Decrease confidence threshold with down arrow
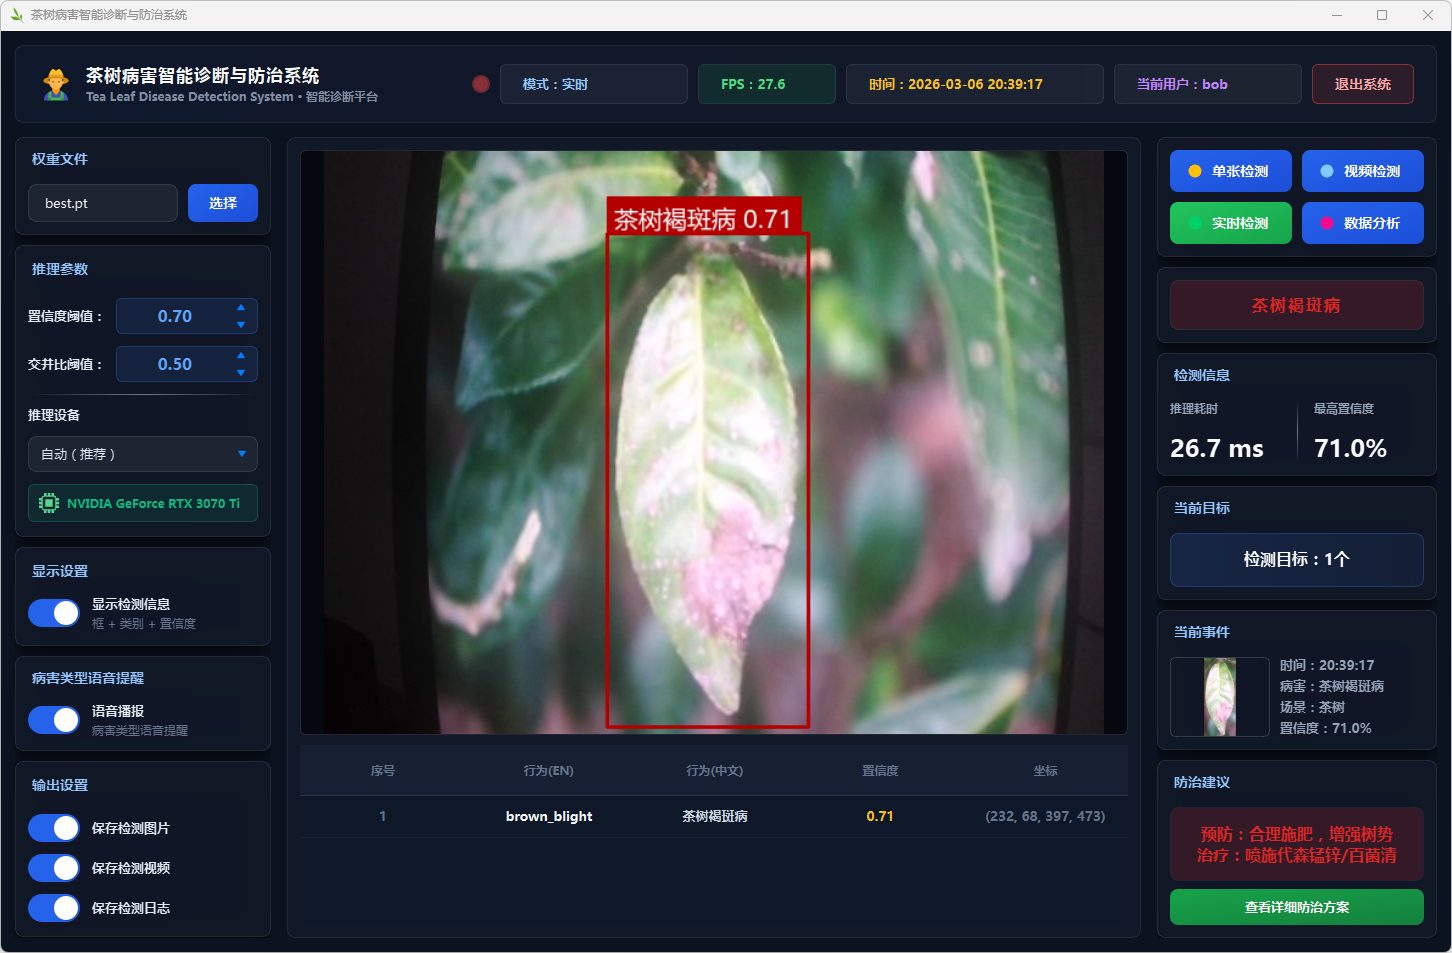 coord(241,325)
